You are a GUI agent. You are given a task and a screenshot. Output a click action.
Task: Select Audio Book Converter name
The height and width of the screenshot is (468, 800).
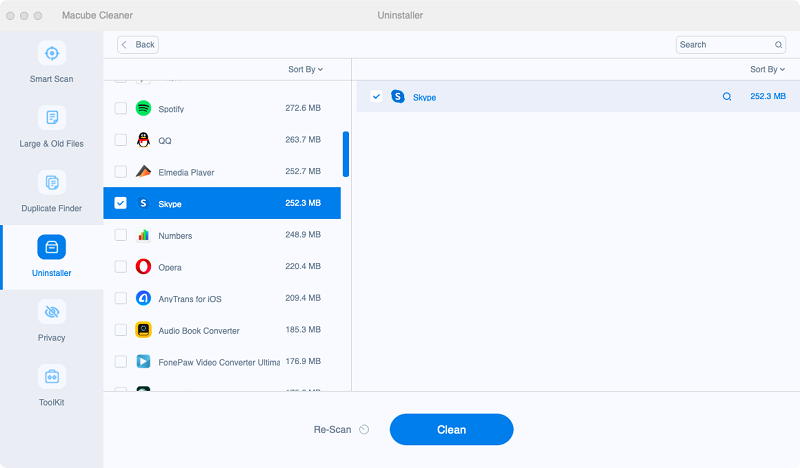click(x=199, y=331)
